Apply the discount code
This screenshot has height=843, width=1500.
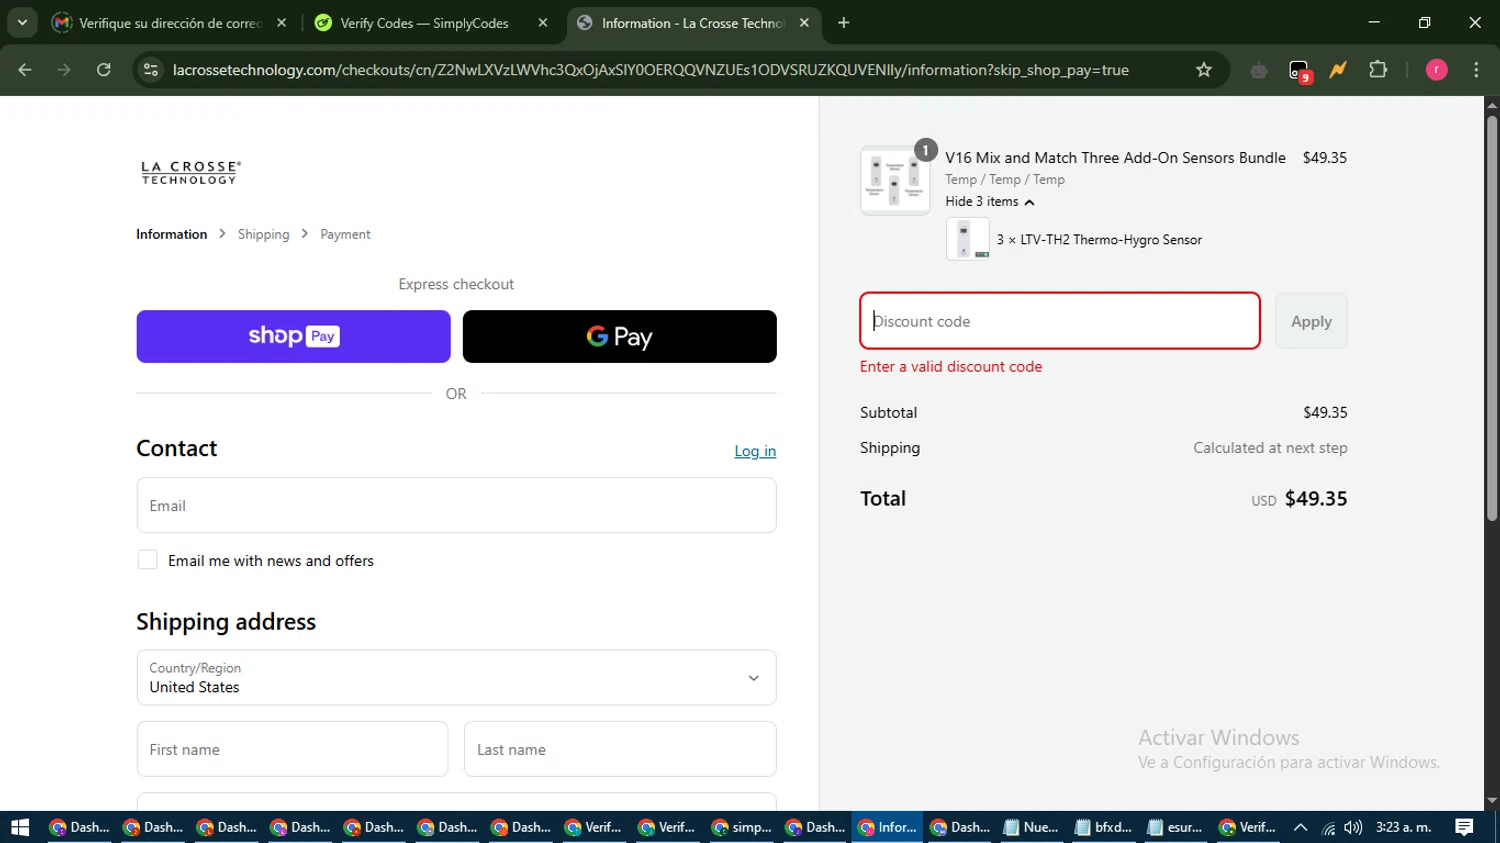[x=1311, y=321]
